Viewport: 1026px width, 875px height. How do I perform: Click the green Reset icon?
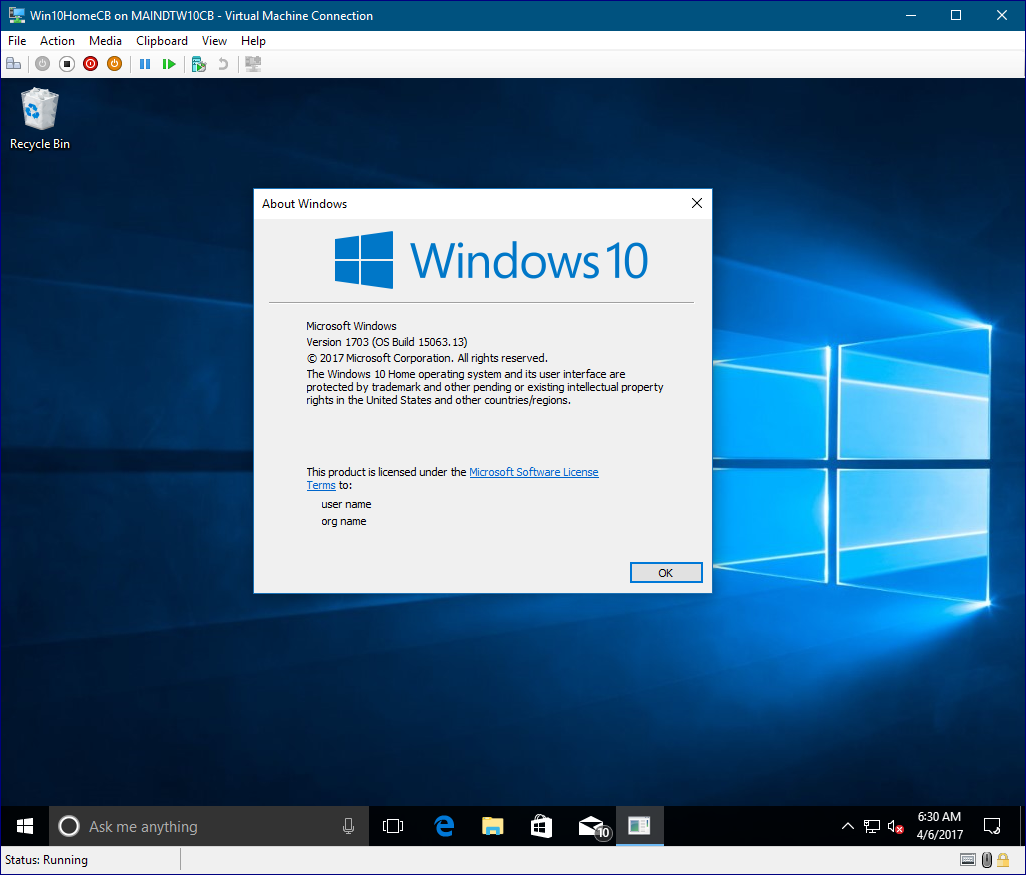(169, 64)
